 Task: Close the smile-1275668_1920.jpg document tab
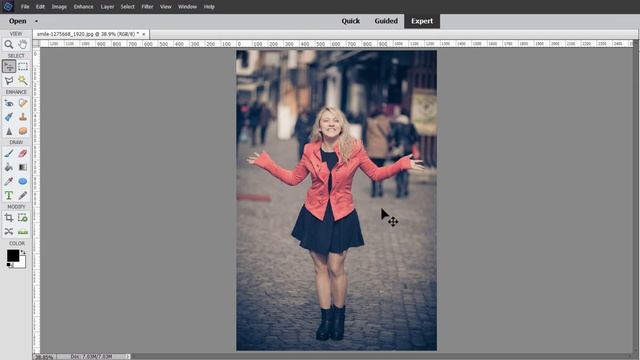144,34
